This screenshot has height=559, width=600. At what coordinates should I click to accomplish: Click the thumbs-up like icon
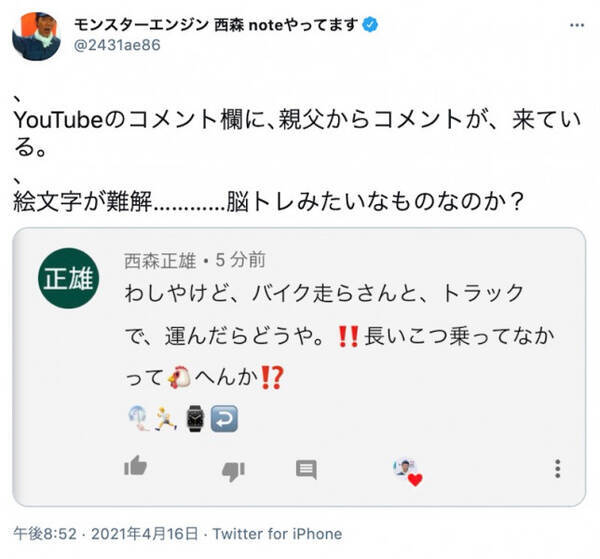click(x=135, y=468)
